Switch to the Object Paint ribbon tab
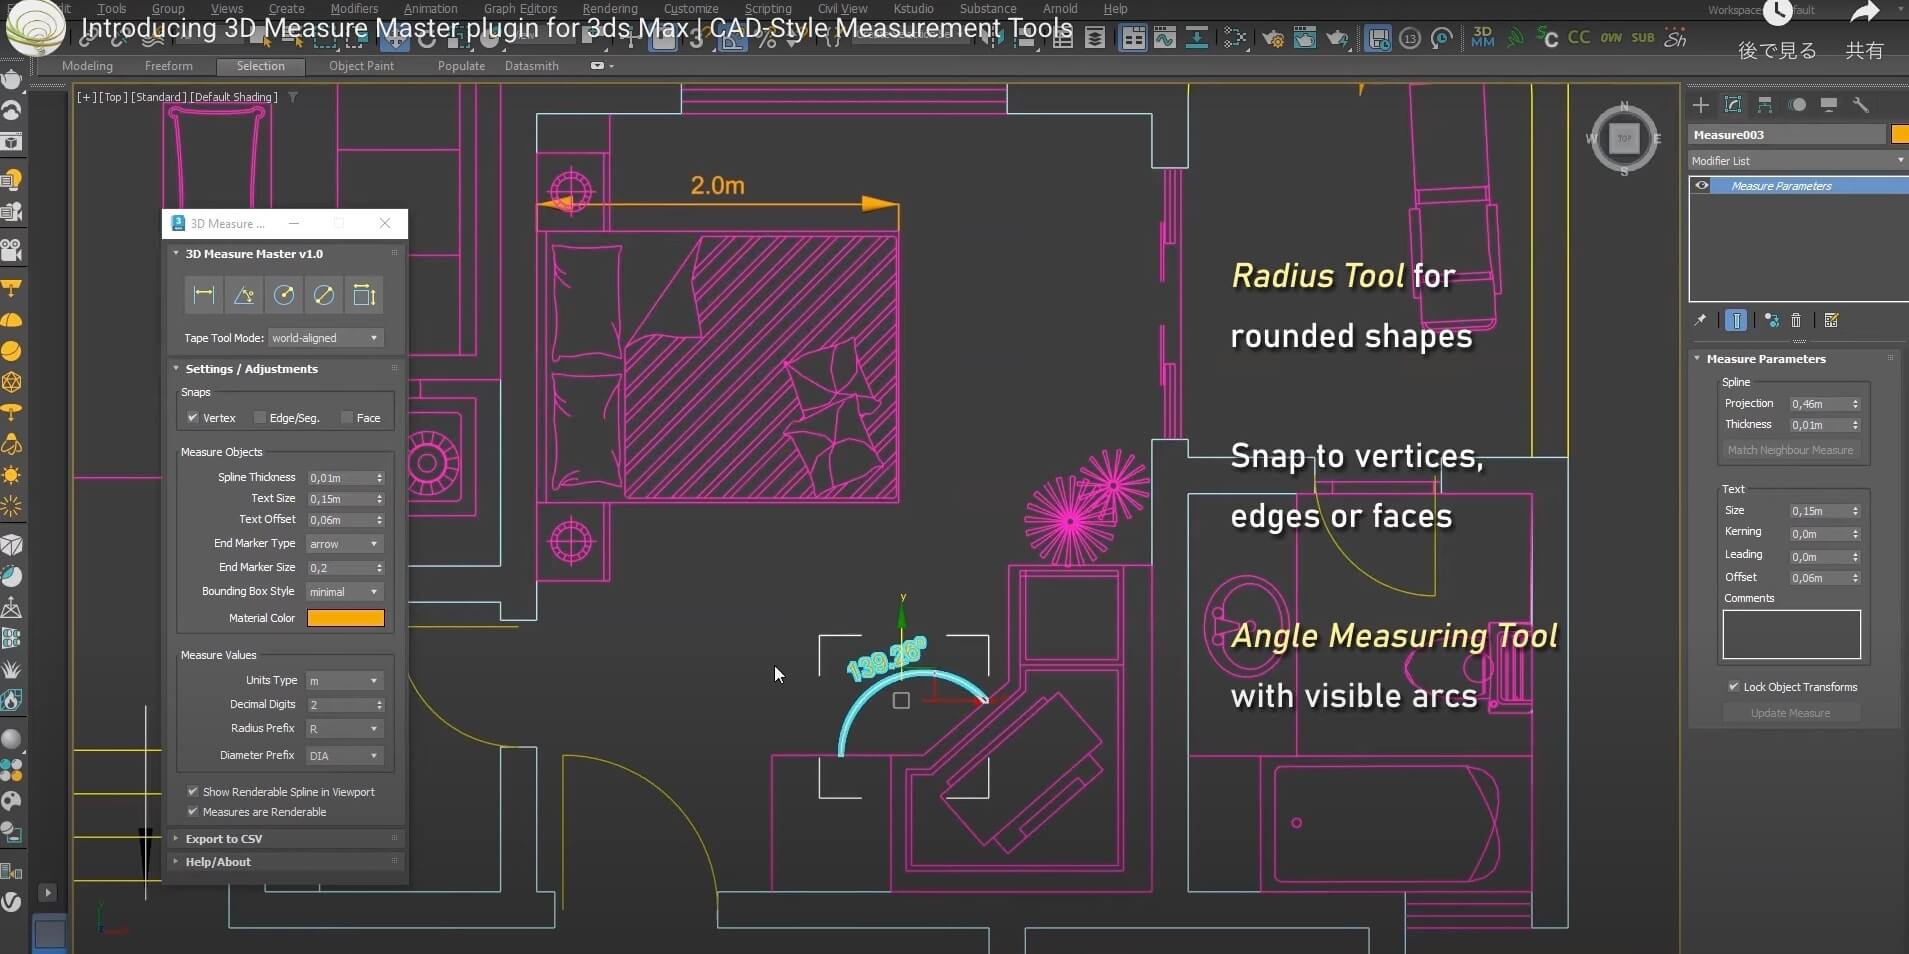 [361, 66]
